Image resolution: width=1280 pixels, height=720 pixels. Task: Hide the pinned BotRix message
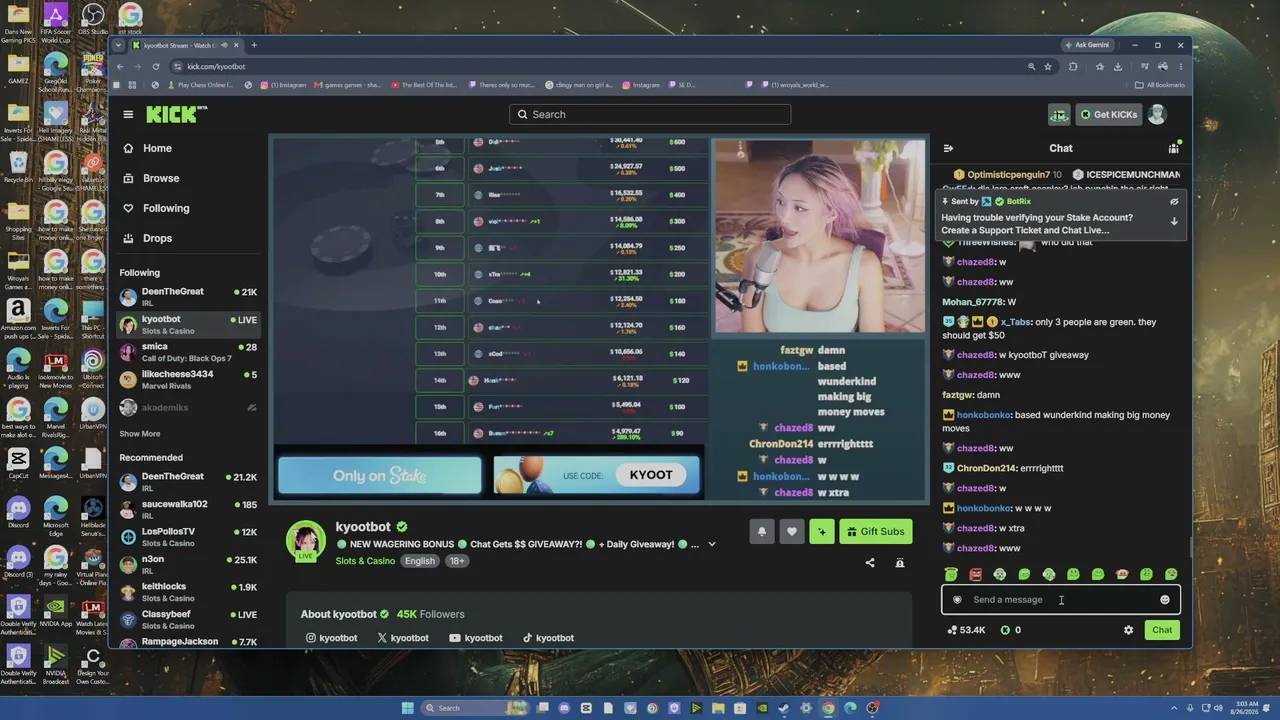tap(1174, 201)
